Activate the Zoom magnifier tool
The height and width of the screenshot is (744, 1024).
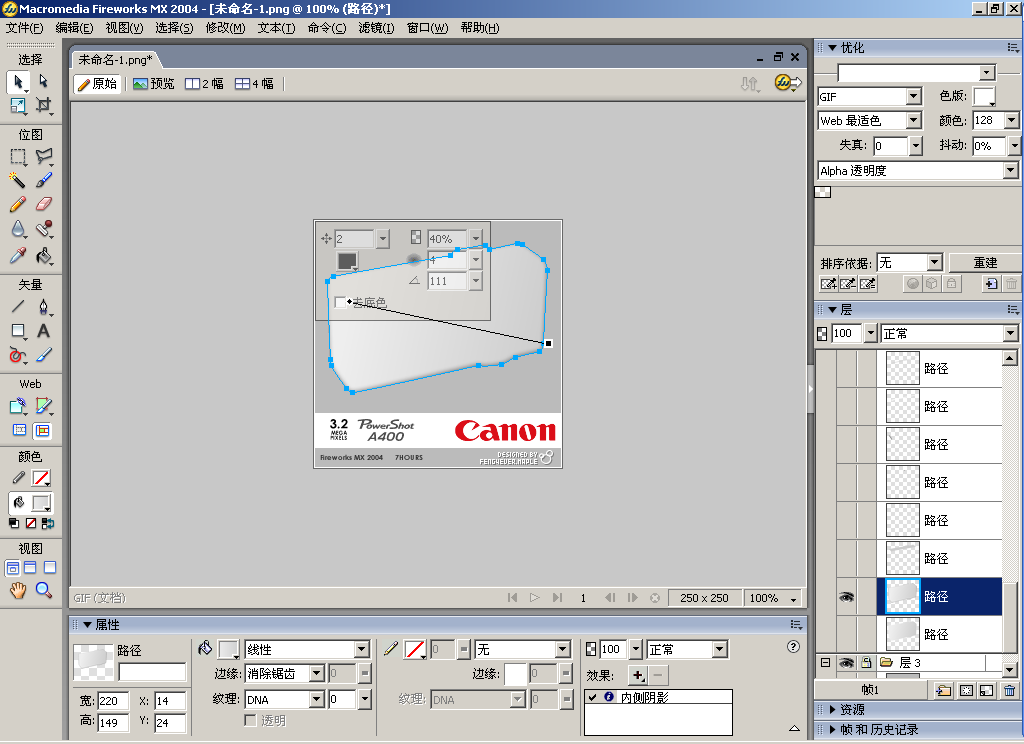(43, 590)
